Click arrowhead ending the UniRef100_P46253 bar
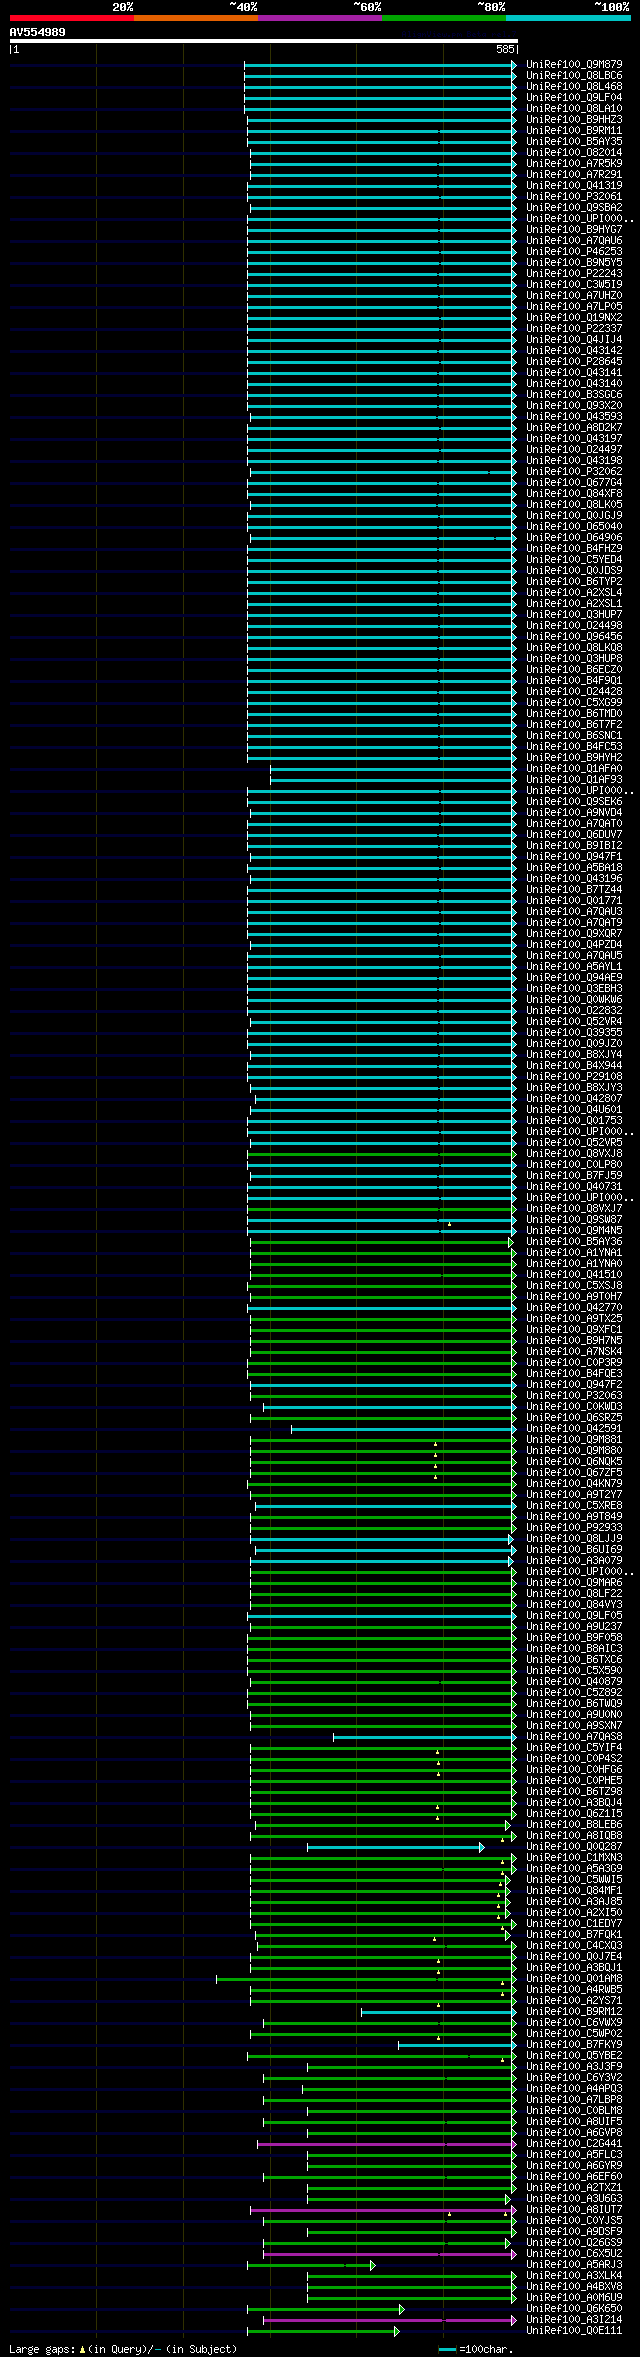 [514, 252]
